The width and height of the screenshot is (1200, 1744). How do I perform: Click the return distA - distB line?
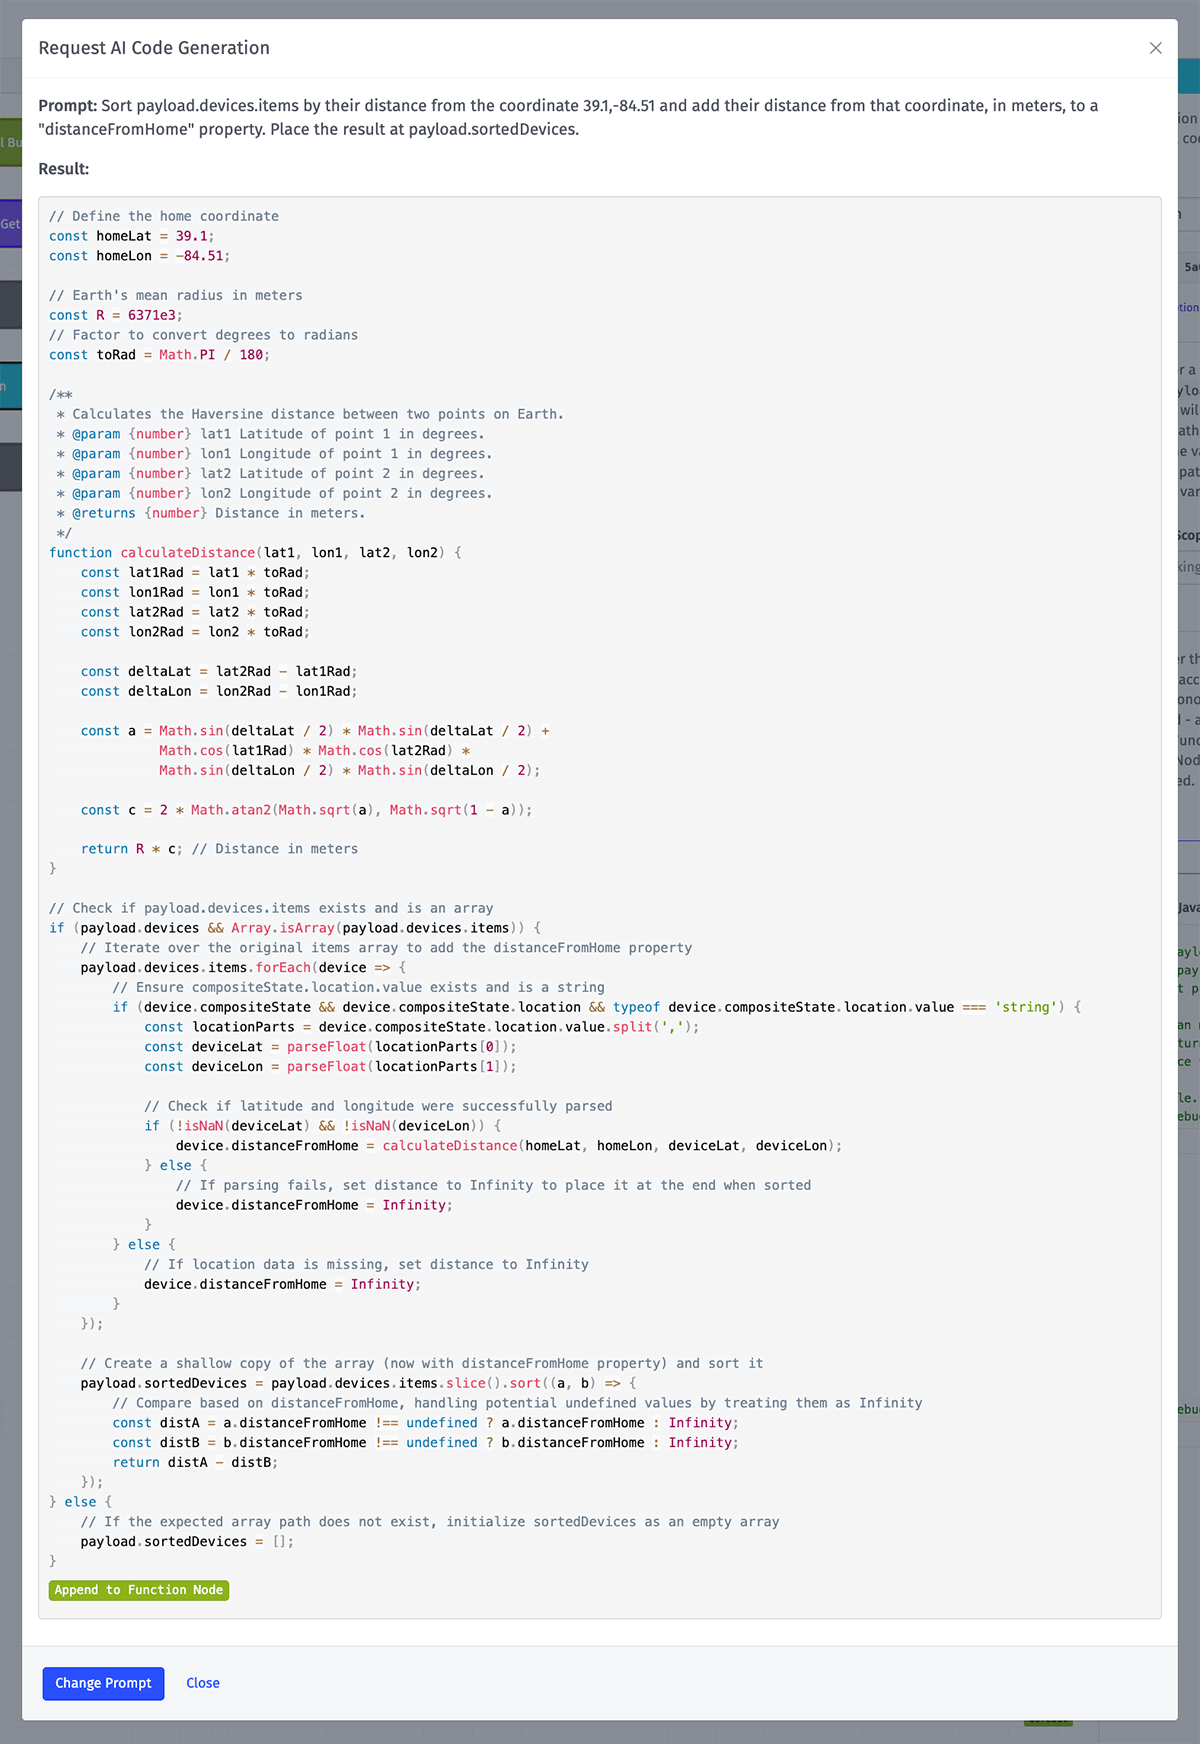pos(195,1462)
